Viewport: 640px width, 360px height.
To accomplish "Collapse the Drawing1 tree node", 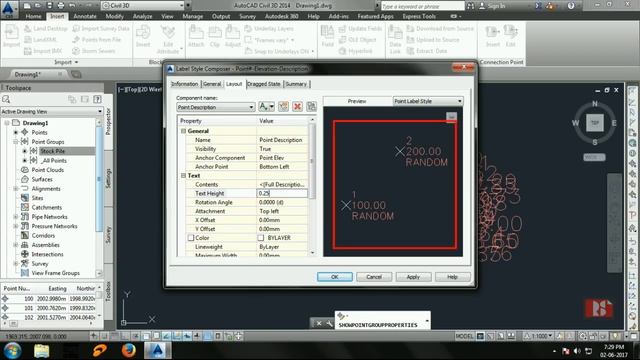I will coord(7,123).
